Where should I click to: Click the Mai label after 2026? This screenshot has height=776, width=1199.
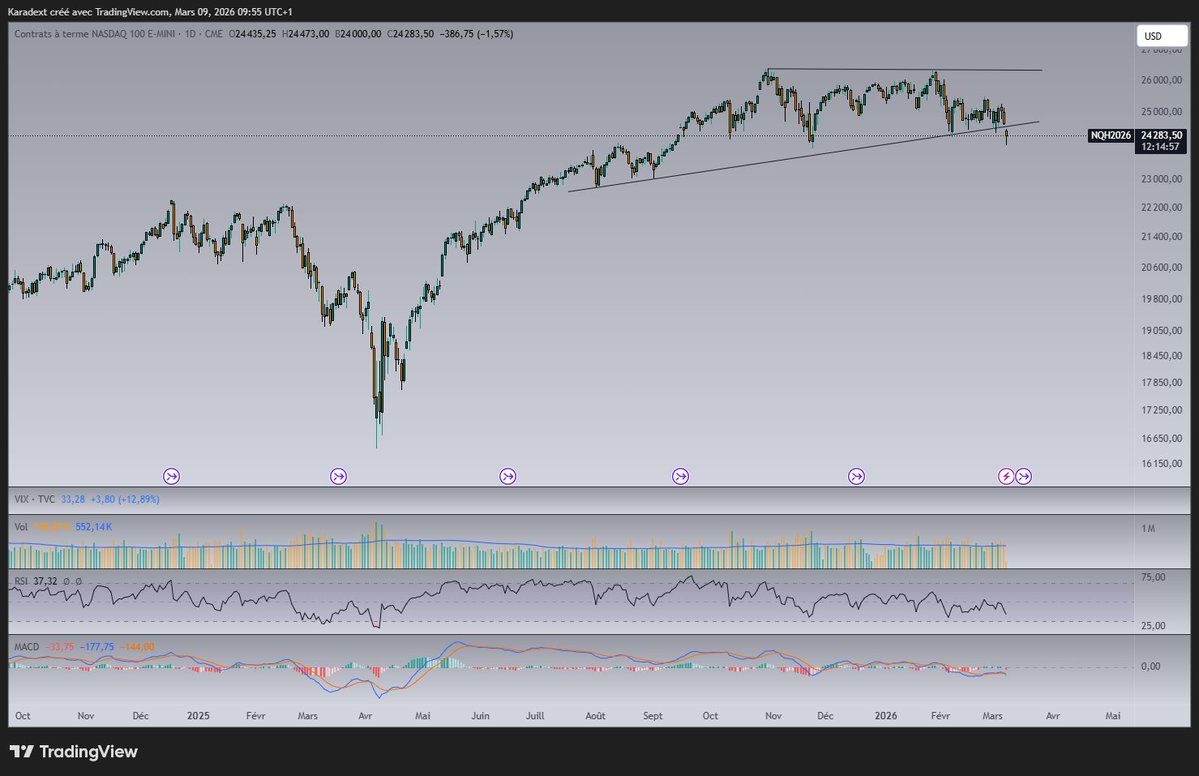point(1113,716)
